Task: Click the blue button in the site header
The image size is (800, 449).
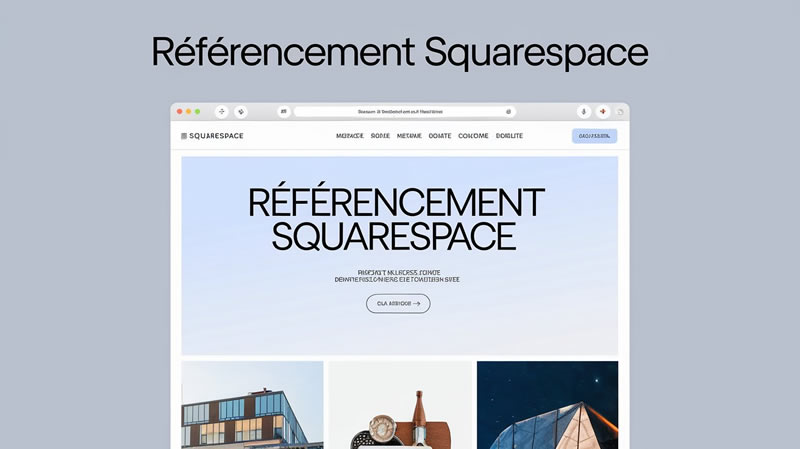Action: click(x=594, y=136)
